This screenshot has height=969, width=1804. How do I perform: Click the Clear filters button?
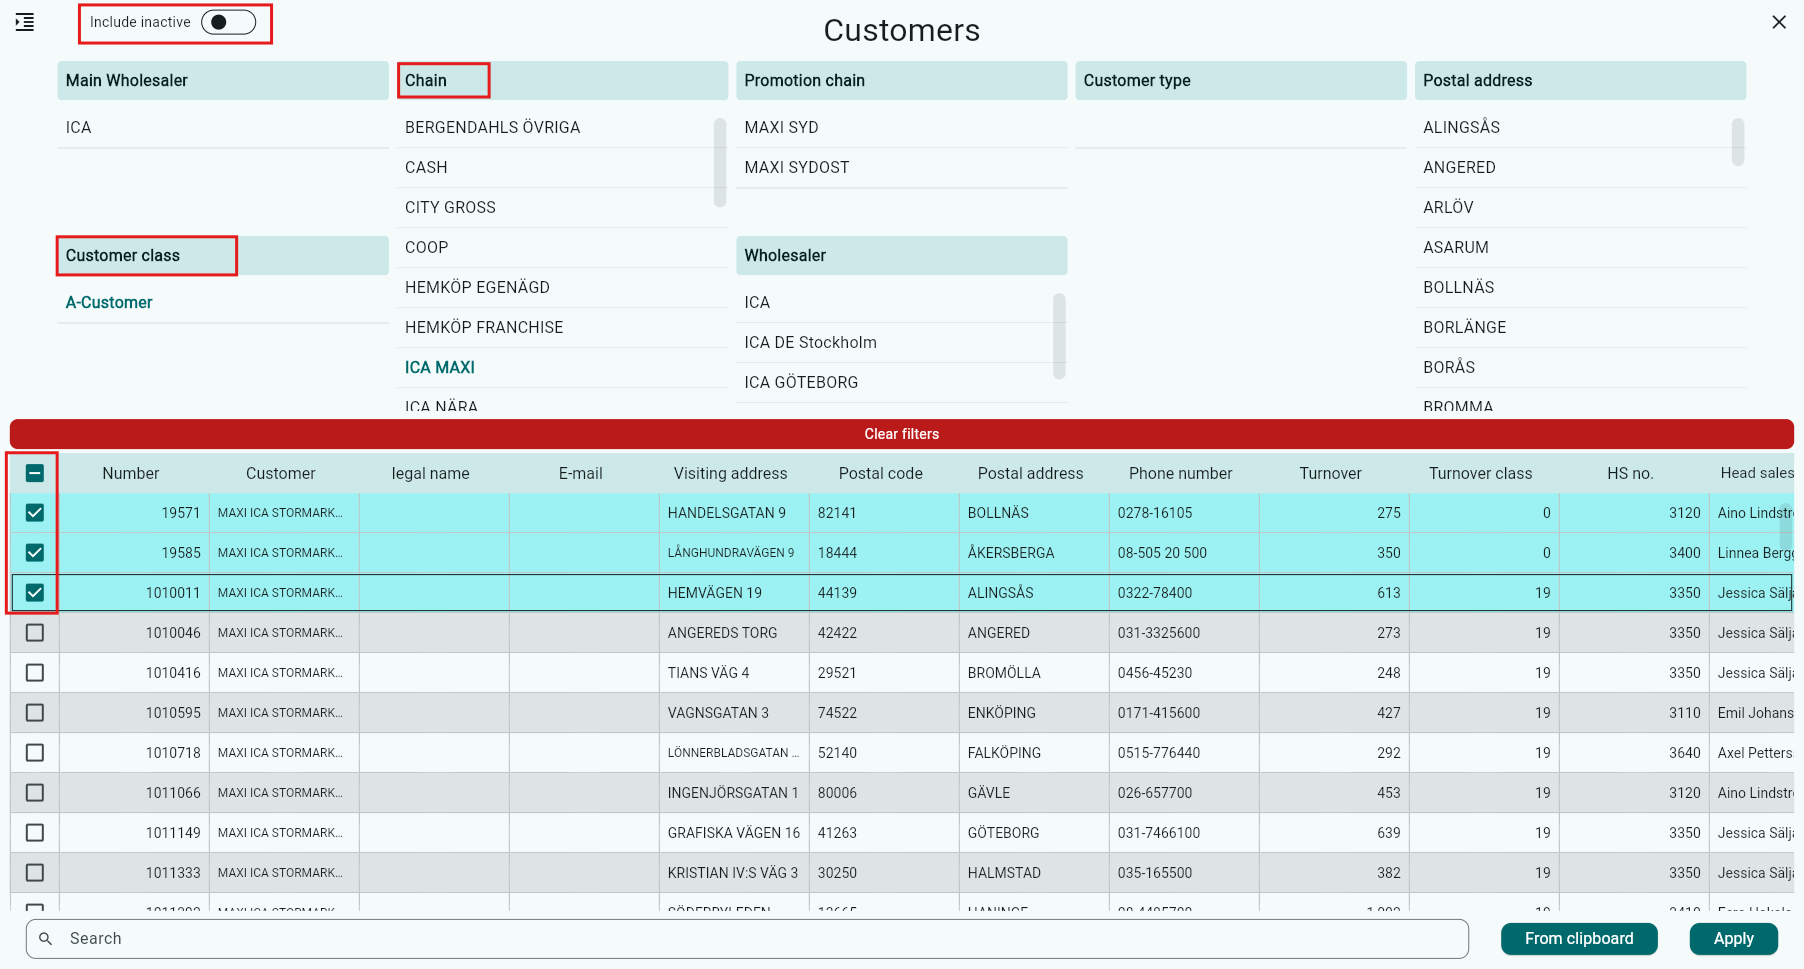(x=902, y=434)
